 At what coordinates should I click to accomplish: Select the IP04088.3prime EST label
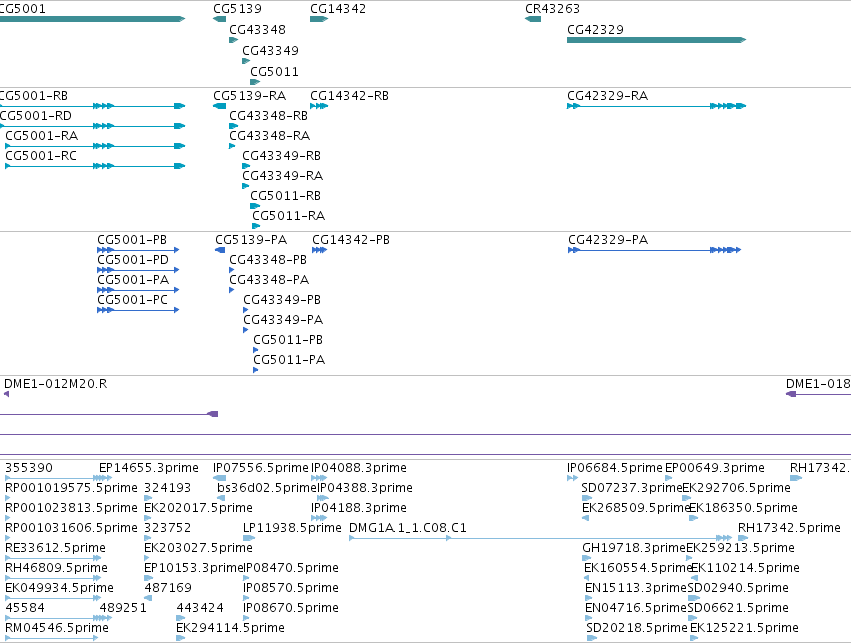click(358, 468)
